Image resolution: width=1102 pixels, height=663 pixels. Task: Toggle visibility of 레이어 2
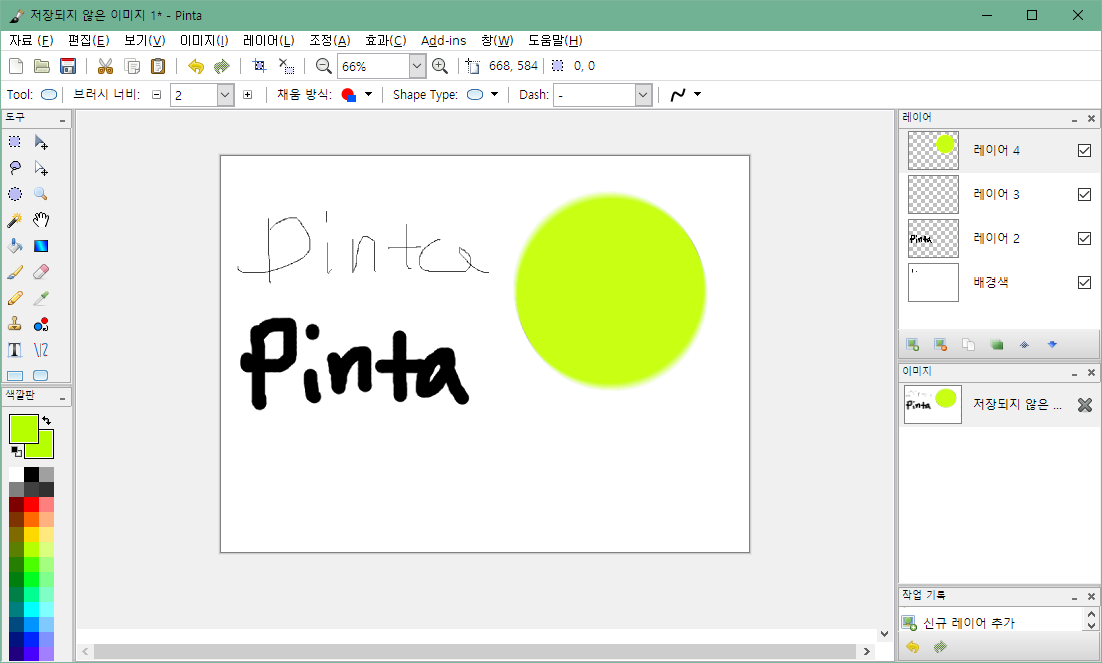click(x=1084, y=238)
